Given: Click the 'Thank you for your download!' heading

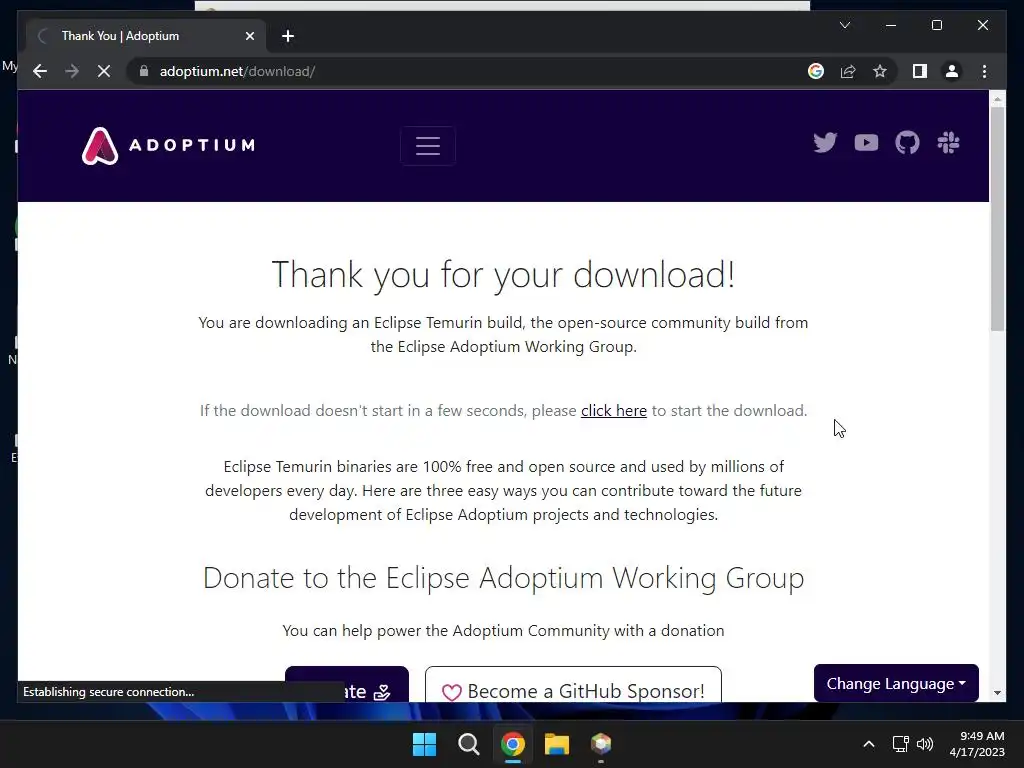Looking at the screenshot, I should point(504,274).
